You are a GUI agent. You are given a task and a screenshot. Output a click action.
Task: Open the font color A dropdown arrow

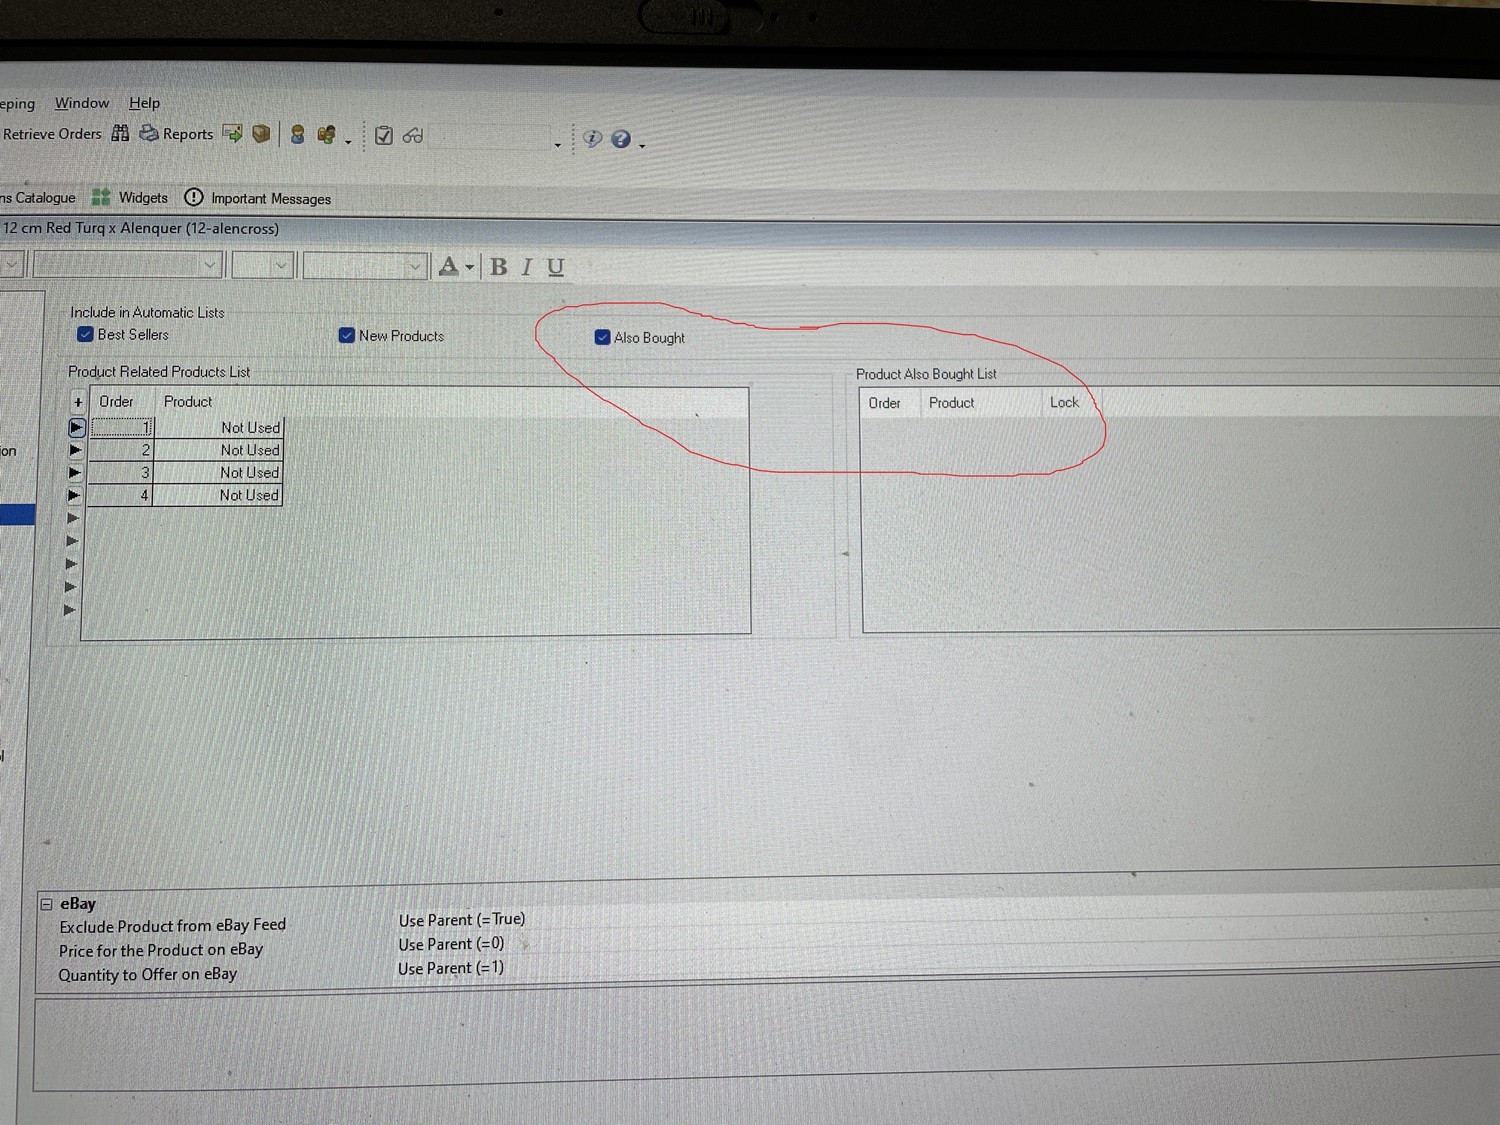click(x=470, y=267)
